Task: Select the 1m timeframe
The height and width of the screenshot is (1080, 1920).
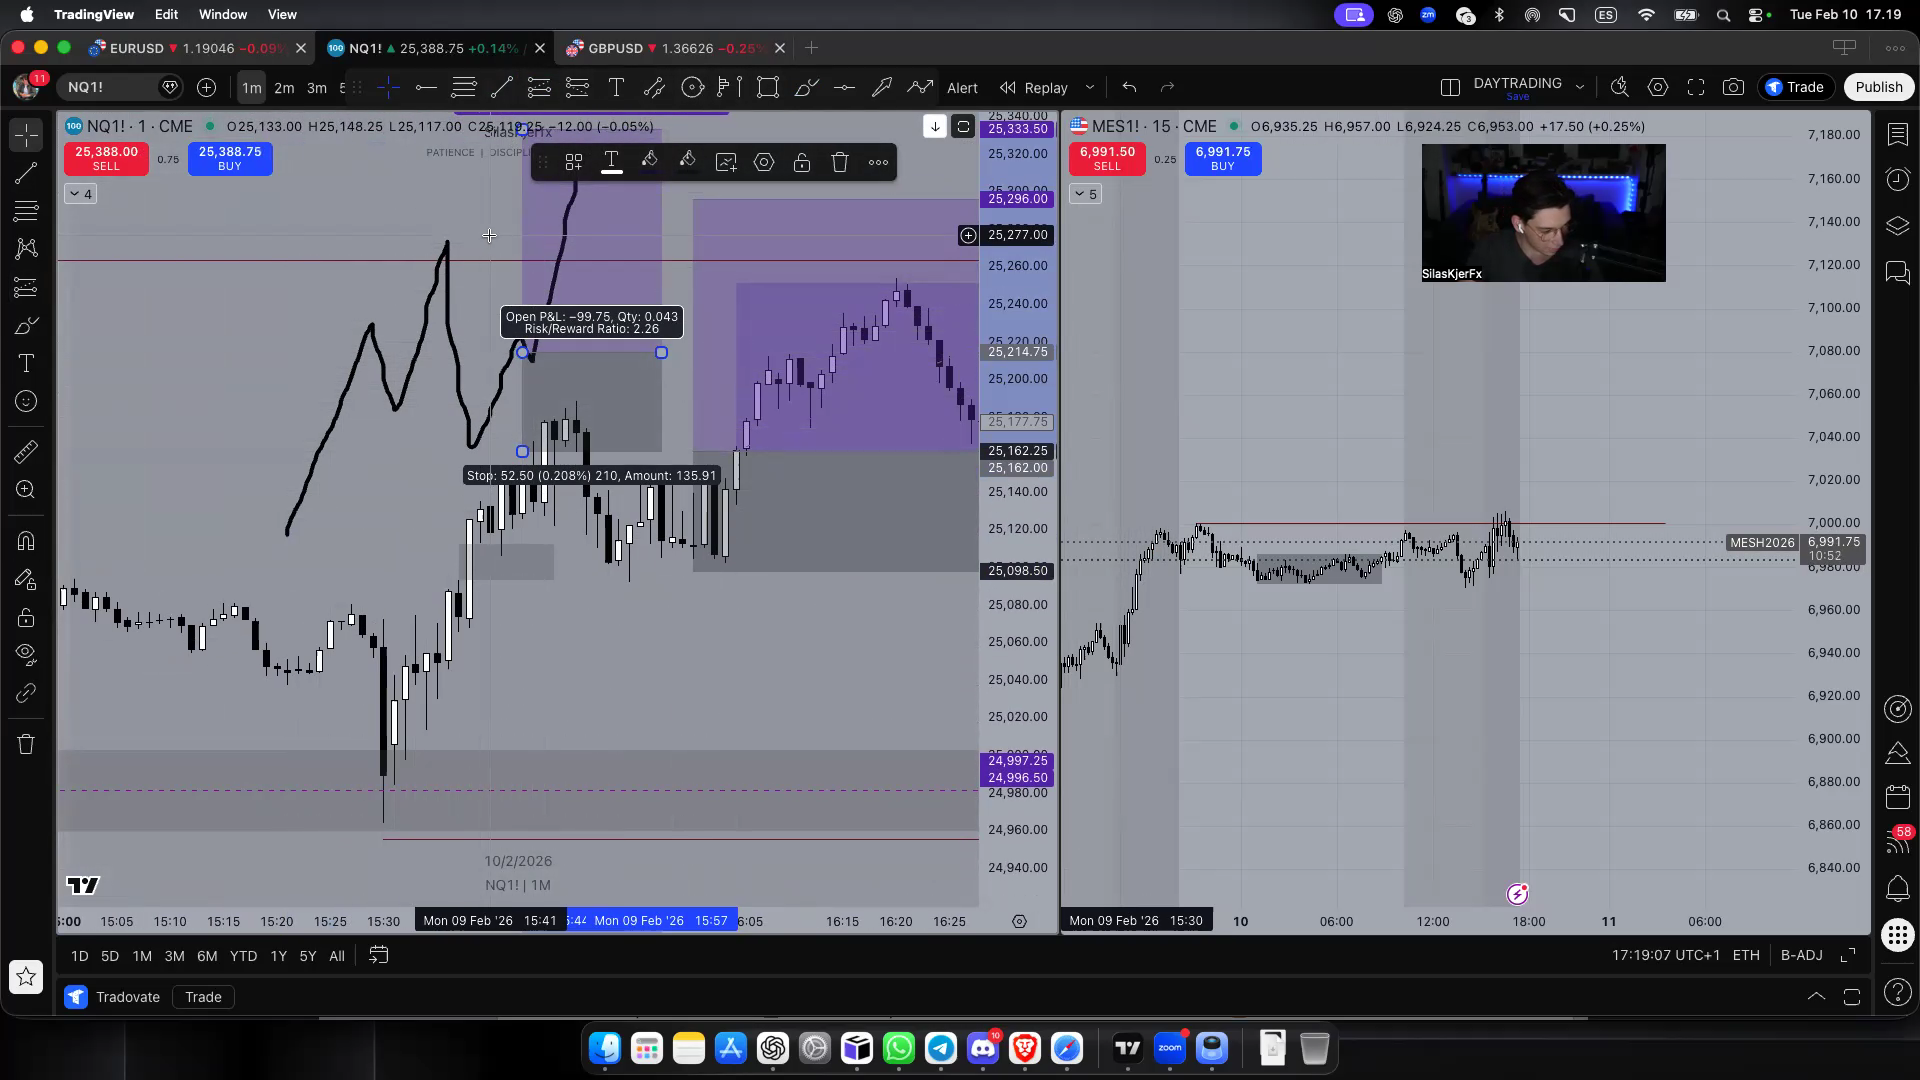Action: coord(251,88)
